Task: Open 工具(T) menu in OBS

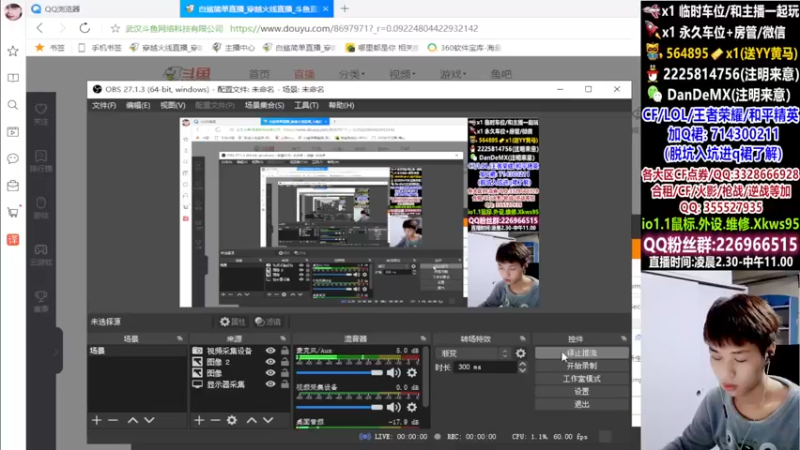Action: [306, 105]
